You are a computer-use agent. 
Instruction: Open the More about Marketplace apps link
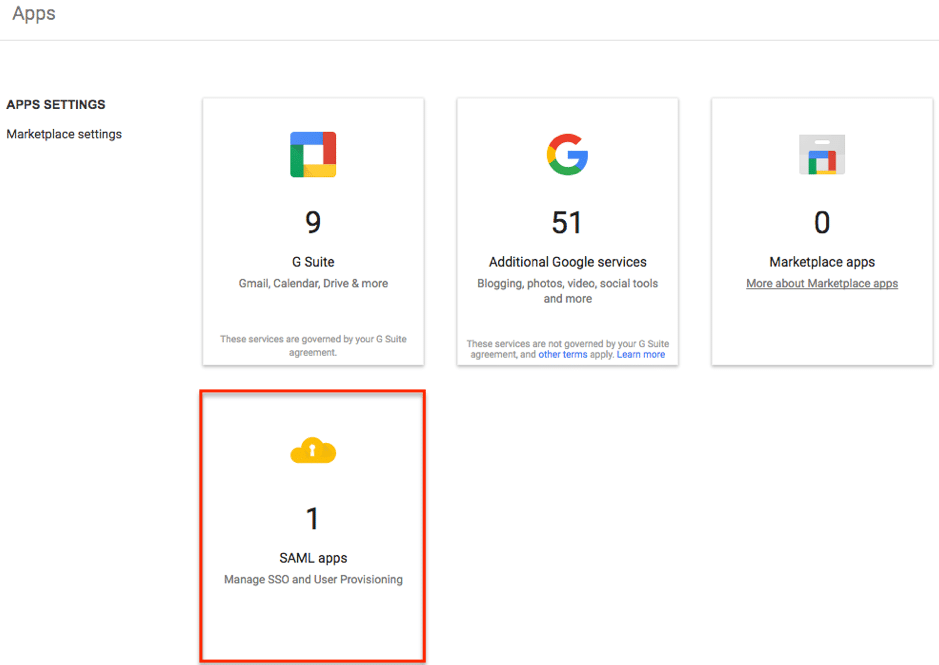pos(822,283)
